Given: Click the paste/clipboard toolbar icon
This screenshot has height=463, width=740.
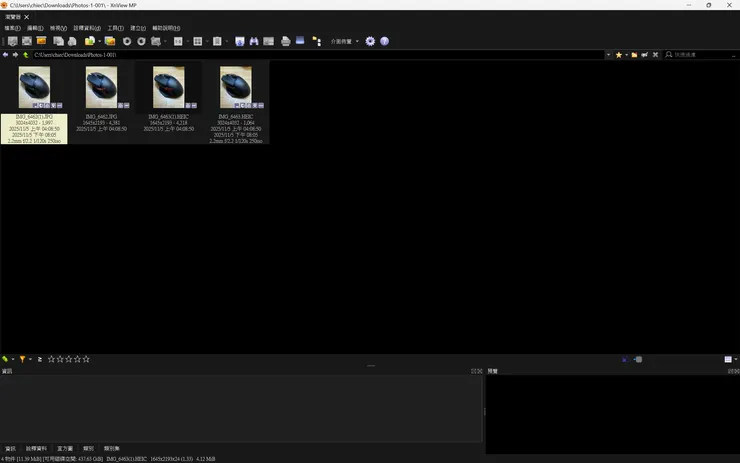Looking at the screenshot, I should click(x=72, y=42).
